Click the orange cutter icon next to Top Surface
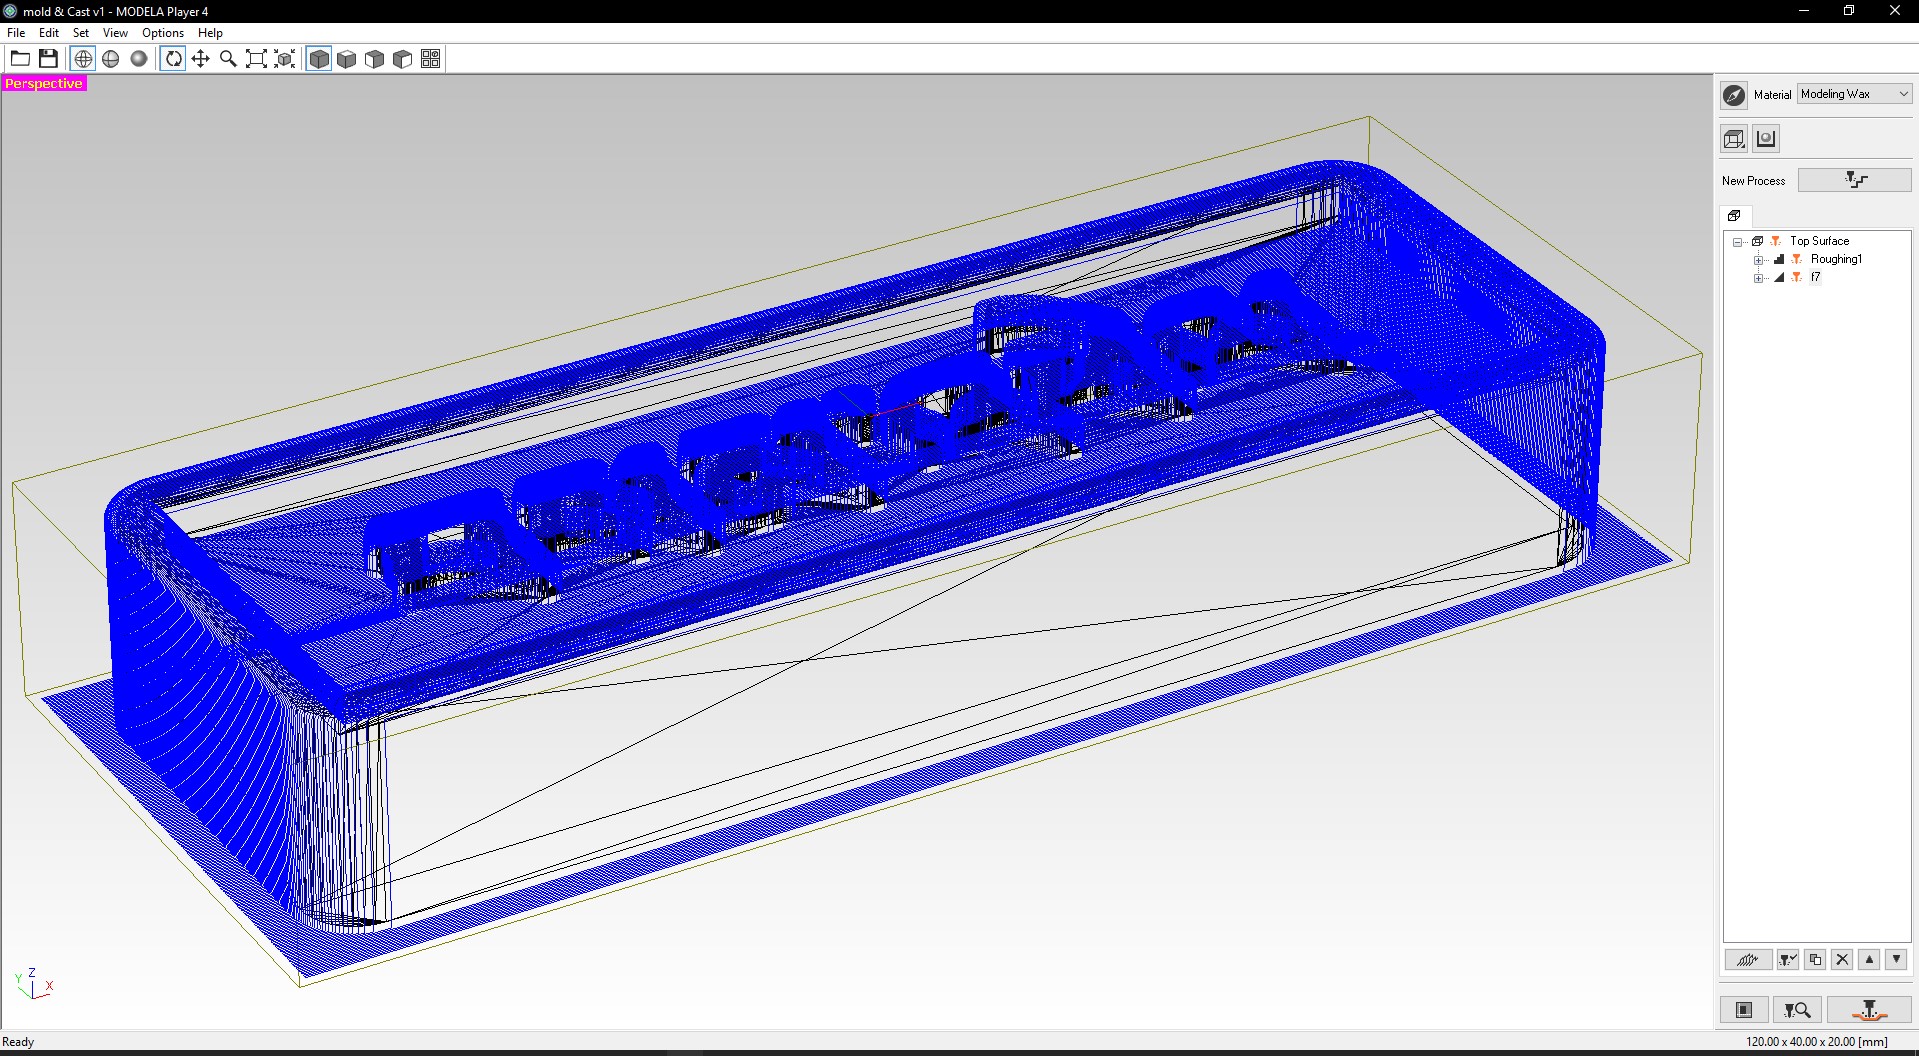This screenshot has height=1056, width=1919. coord(1776,241)
